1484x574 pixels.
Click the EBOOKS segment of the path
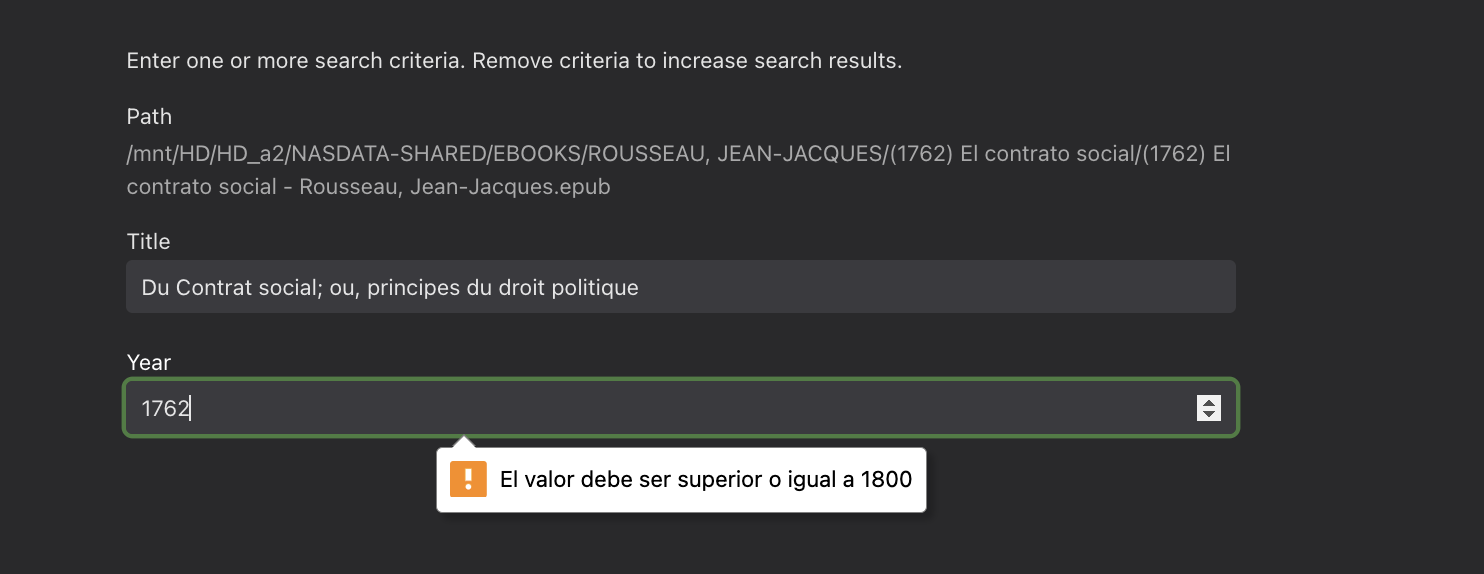point(533,156)
